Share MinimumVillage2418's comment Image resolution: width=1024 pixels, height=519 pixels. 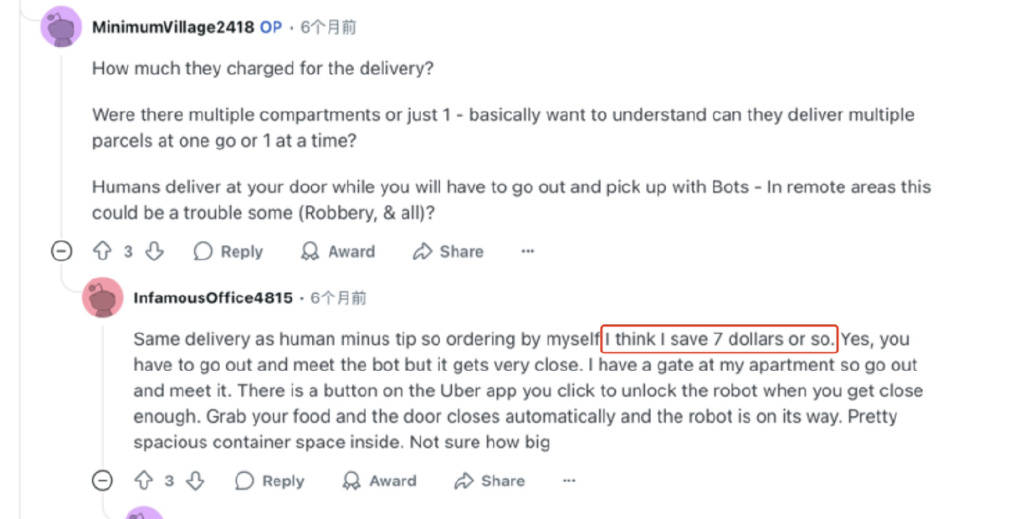[x=448, y=251]
